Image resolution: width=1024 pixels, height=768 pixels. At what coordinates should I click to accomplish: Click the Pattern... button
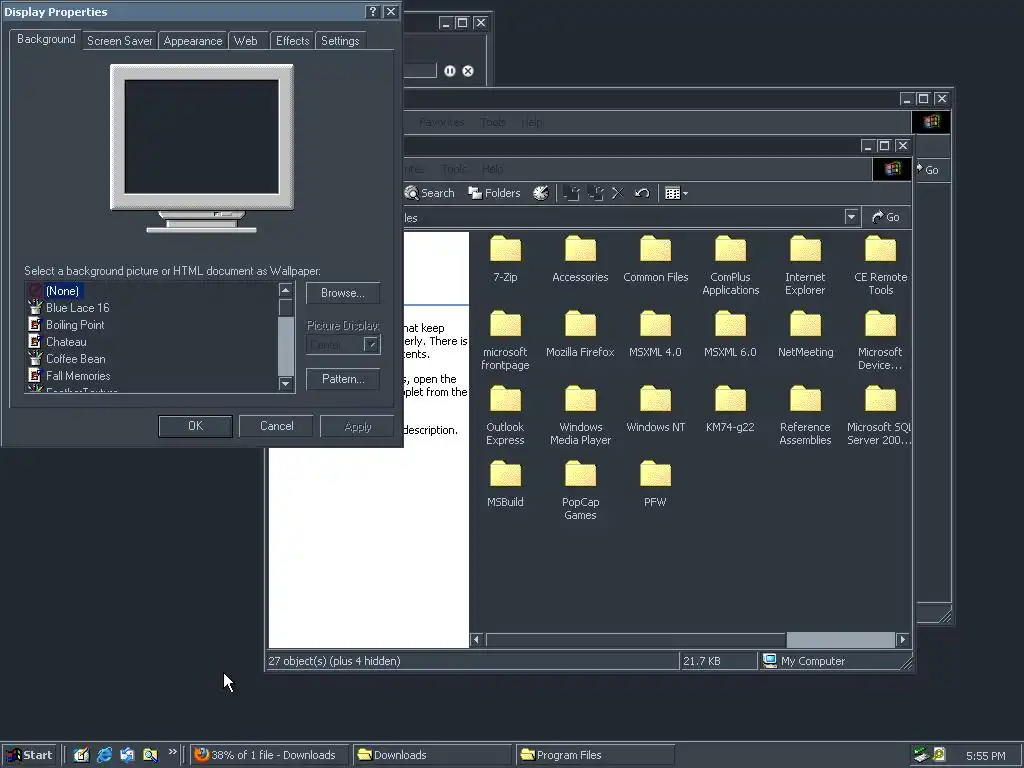point(343,379)
